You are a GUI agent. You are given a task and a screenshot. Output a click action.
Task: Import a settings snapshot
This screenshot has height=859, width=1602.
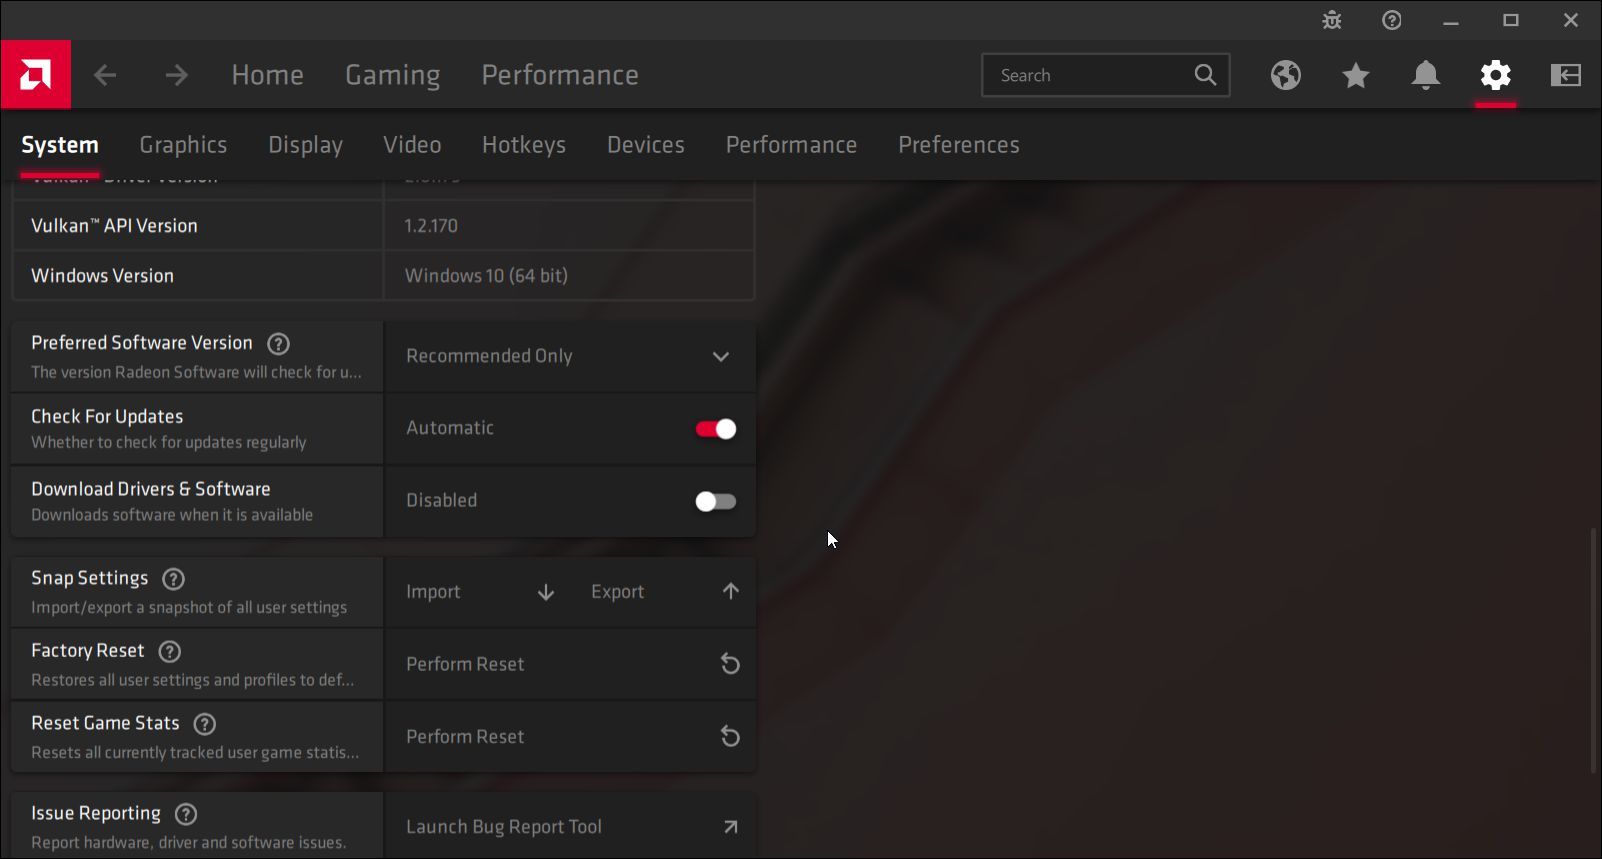click(x=479, y=592)
